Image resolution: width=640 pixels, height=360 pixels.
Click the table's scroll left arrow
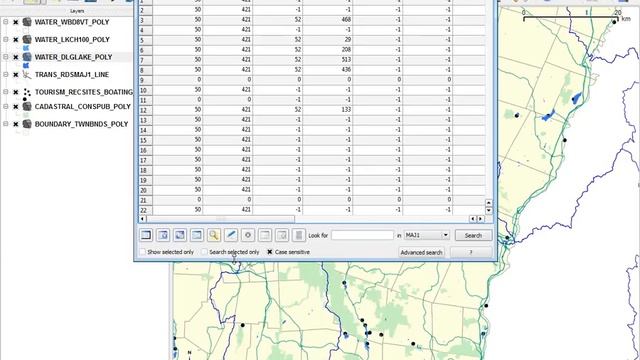(x=142, y=219)
